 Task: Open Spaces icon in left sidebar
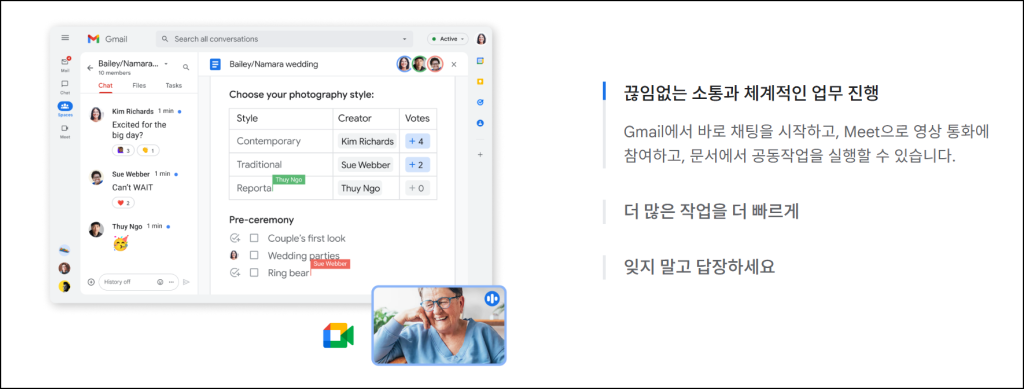pyautogui.click(x=65, y=108)
